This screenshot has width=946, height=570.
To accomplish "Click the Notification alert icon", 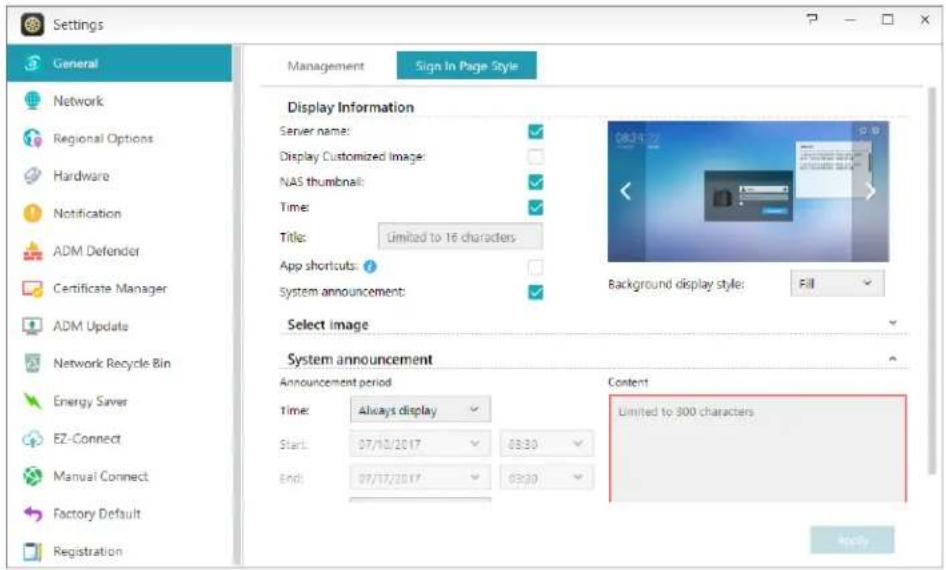I will point(33,213).
